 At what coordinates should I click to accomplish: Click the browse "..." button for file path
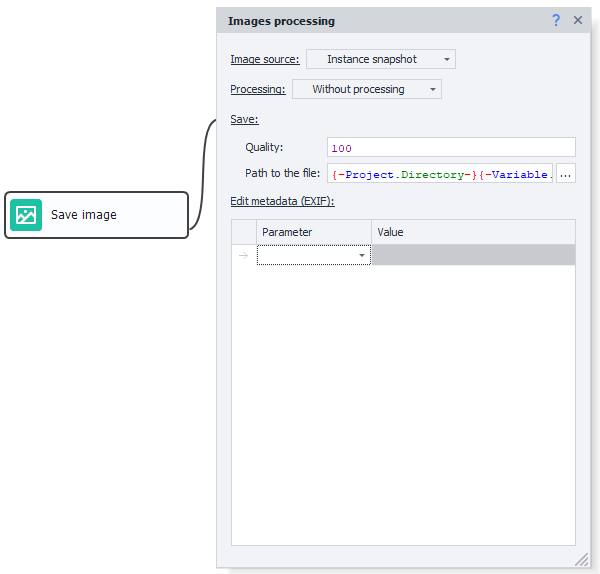pos(566,174)
